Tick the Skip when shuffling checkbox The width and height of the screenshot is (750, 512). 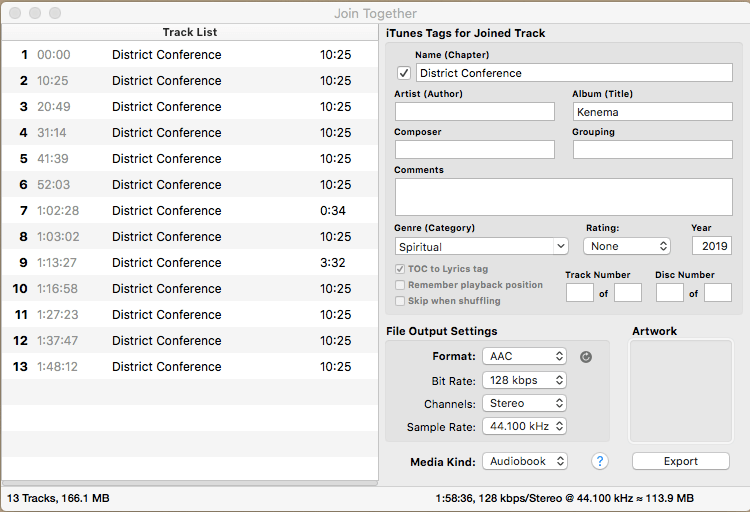[400, 301]
